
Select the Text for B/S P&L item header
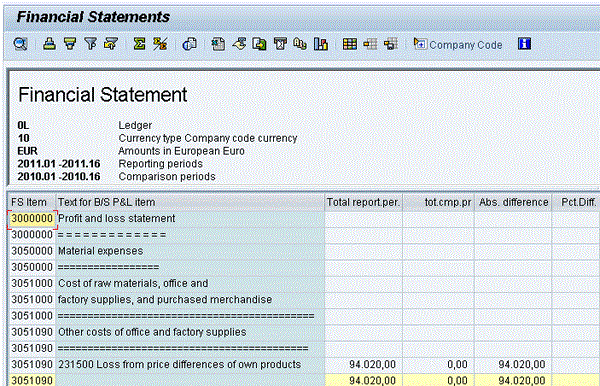190,202
